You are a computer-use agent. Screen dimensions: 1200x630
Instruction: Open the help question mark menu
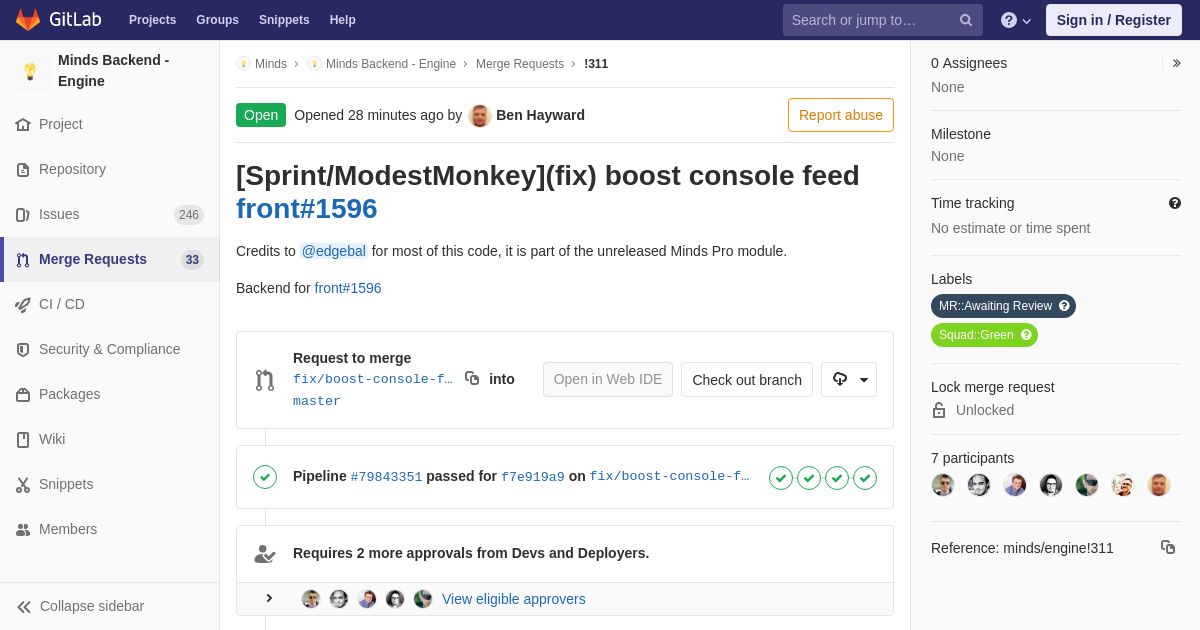1016,20
